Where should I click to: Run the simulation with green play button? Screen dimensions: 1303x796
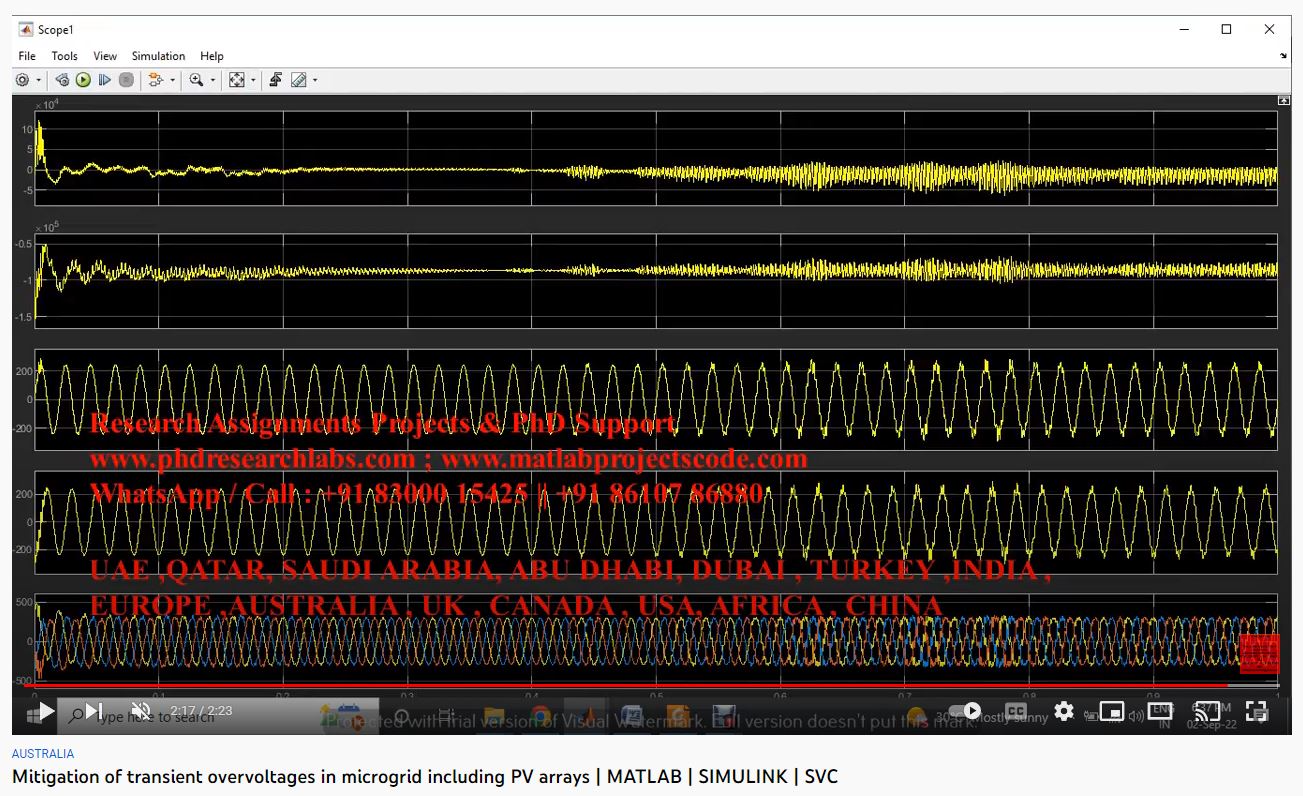click(x=83, y=80)
